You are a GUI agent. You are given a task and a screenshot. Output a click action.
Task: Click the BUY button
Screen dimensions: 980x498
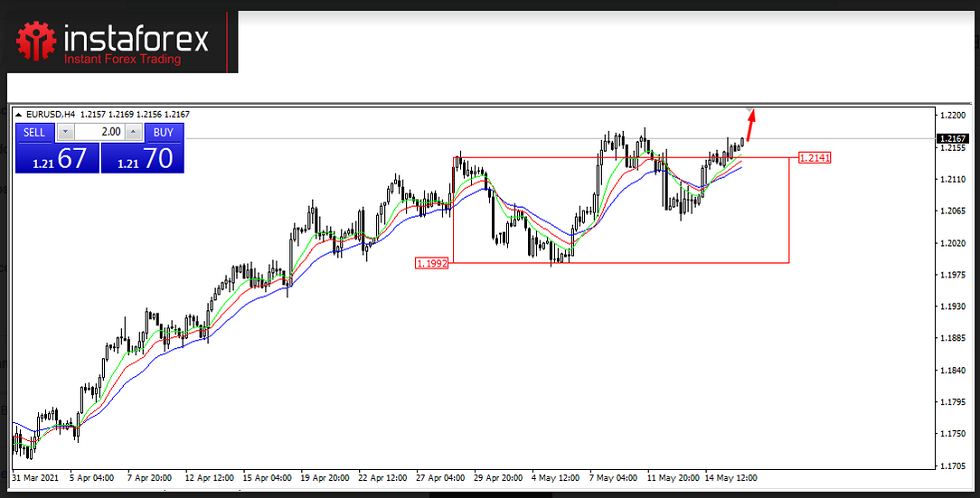[x=163, y=132]
